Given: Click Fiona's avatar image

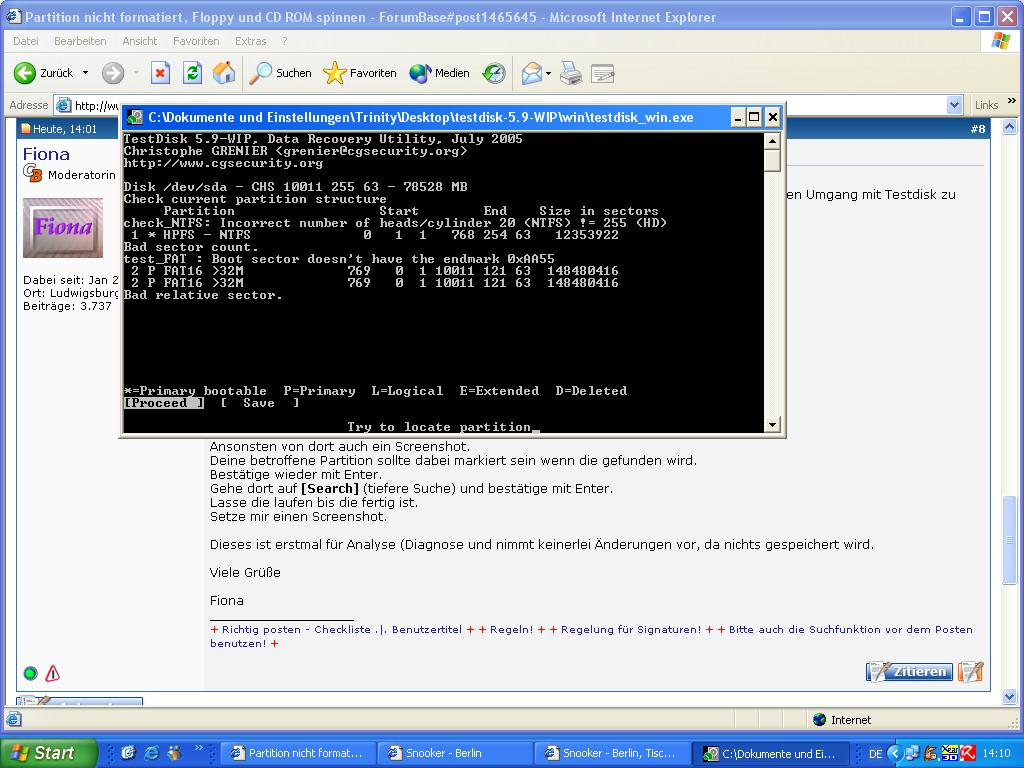Looking at the screenshot, I should (63, 228).
